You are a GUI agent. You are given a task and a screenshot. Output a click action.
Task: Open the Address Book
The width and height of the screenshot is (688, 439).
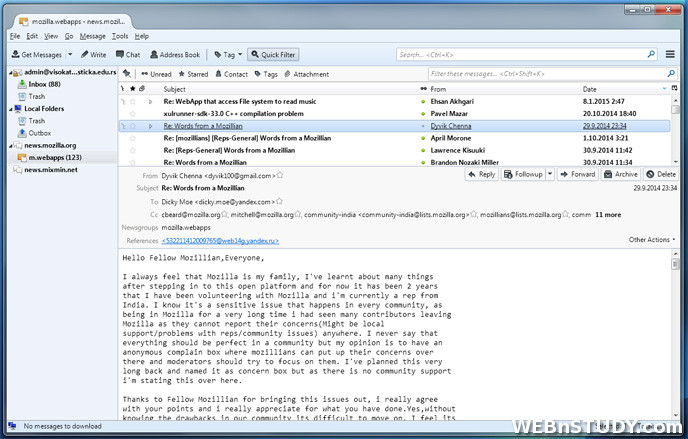pos(175,55)
